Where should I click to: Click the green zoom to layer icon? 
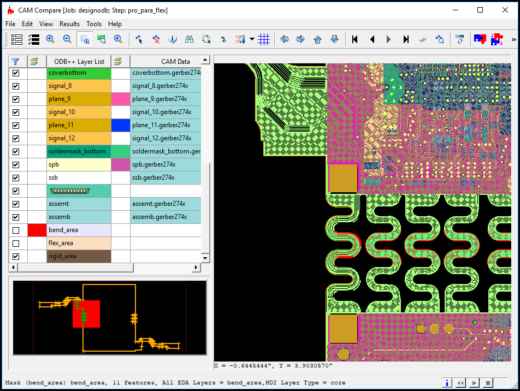coord(101,39)
